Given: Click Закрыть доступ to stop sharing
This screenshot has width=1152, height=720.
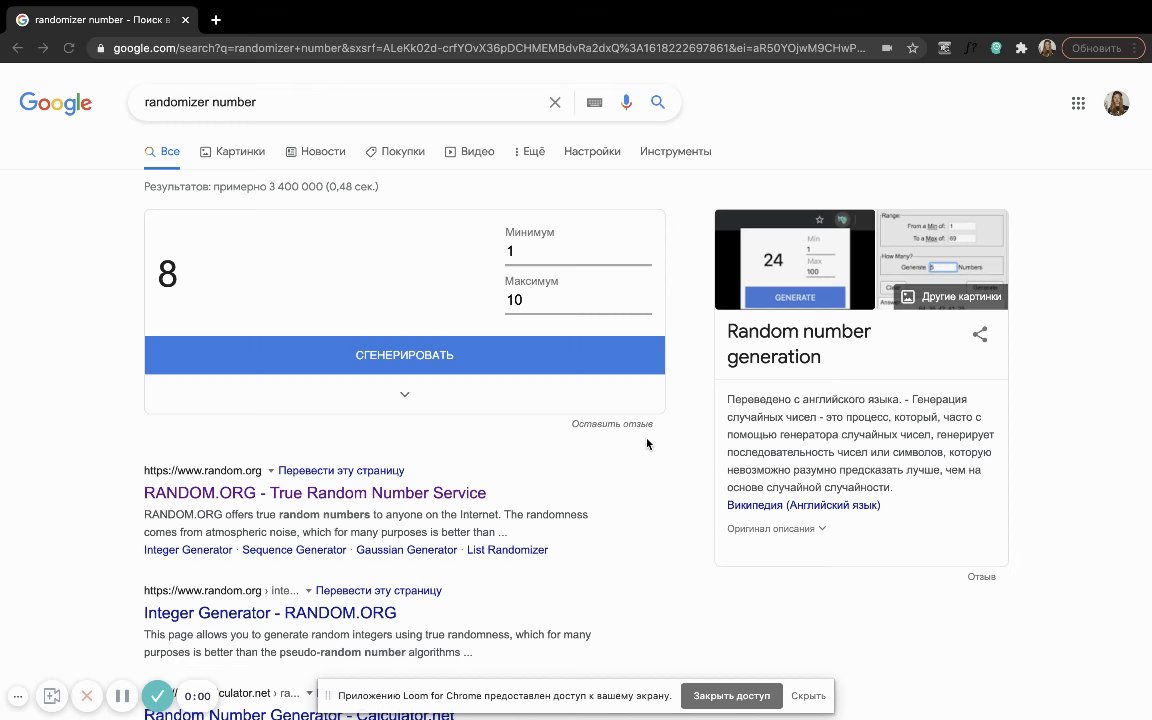Looking at the screenshot, I should [732, 696].
